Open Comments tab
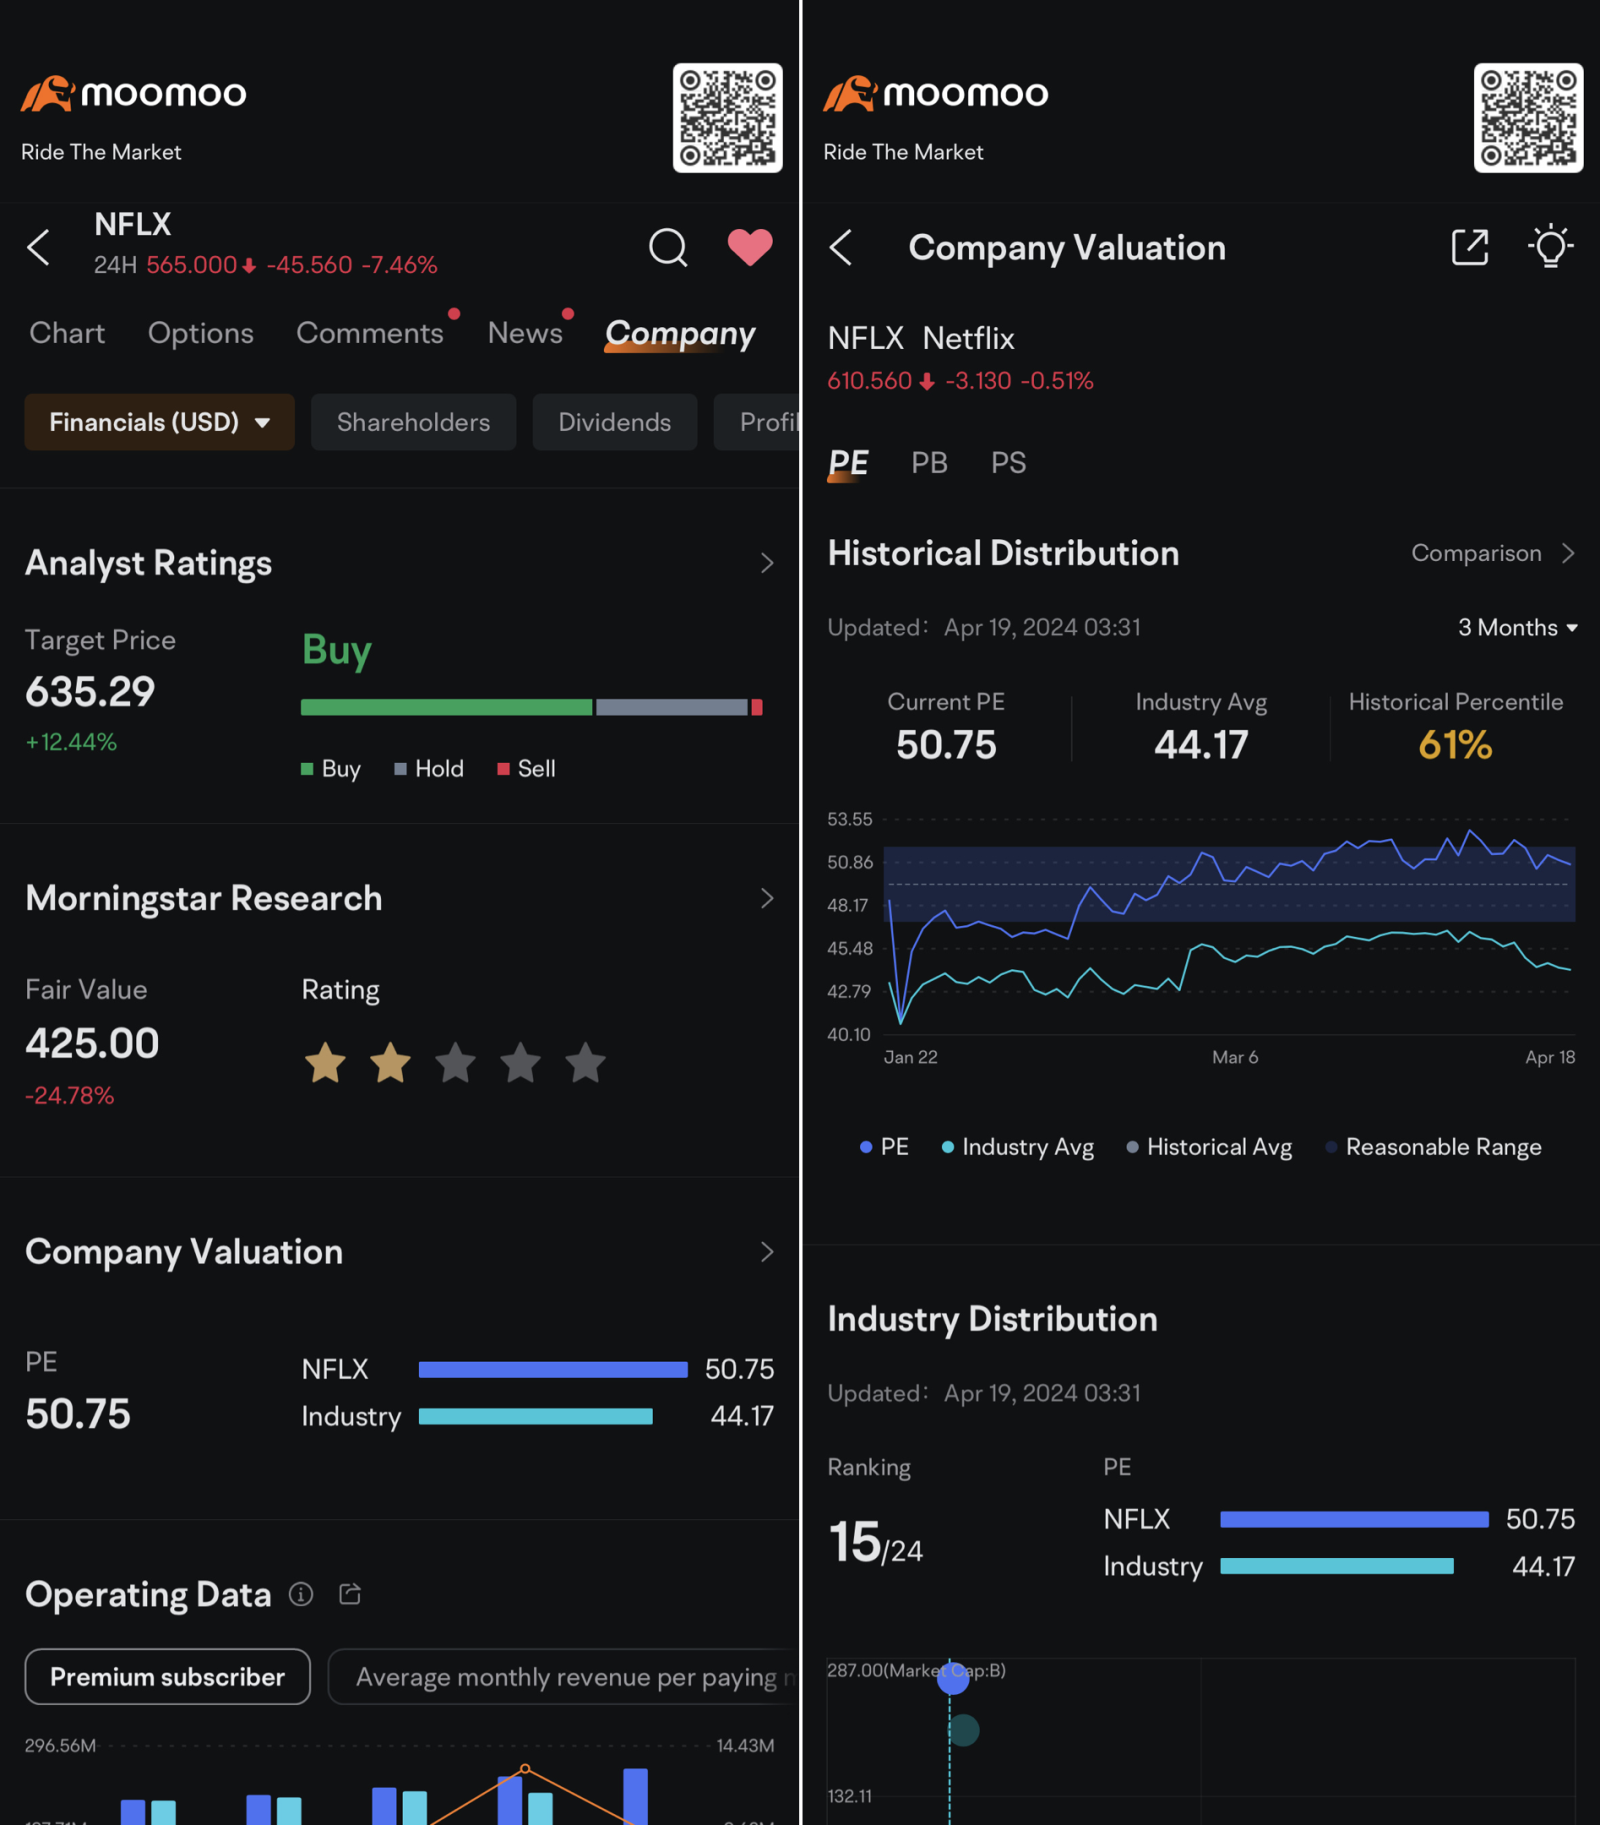 pos(370,333)
